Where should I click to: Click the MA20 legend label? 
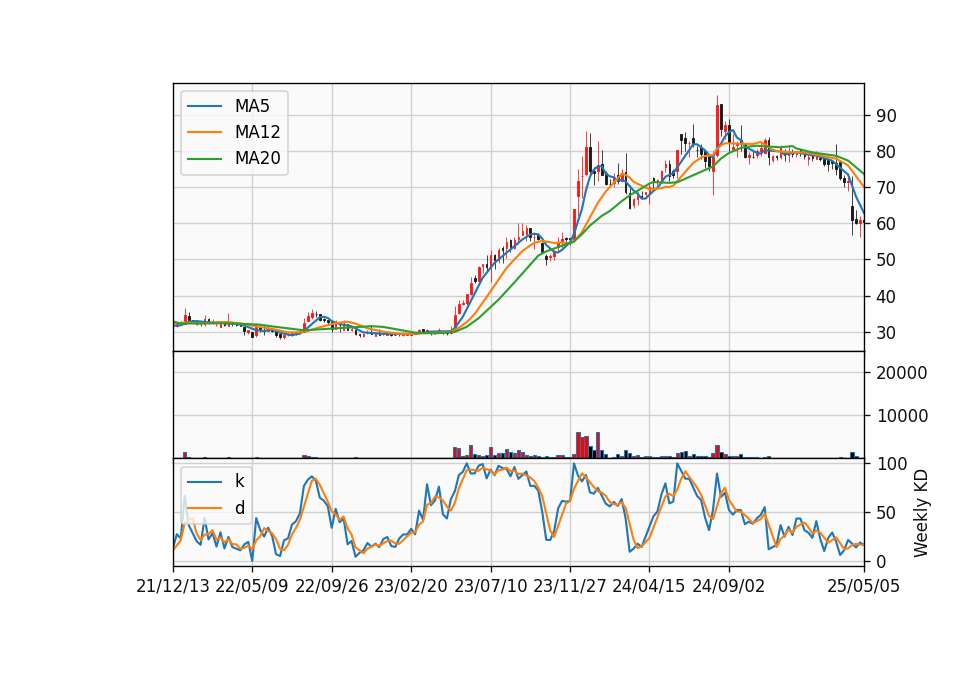(x=257, y=159)
